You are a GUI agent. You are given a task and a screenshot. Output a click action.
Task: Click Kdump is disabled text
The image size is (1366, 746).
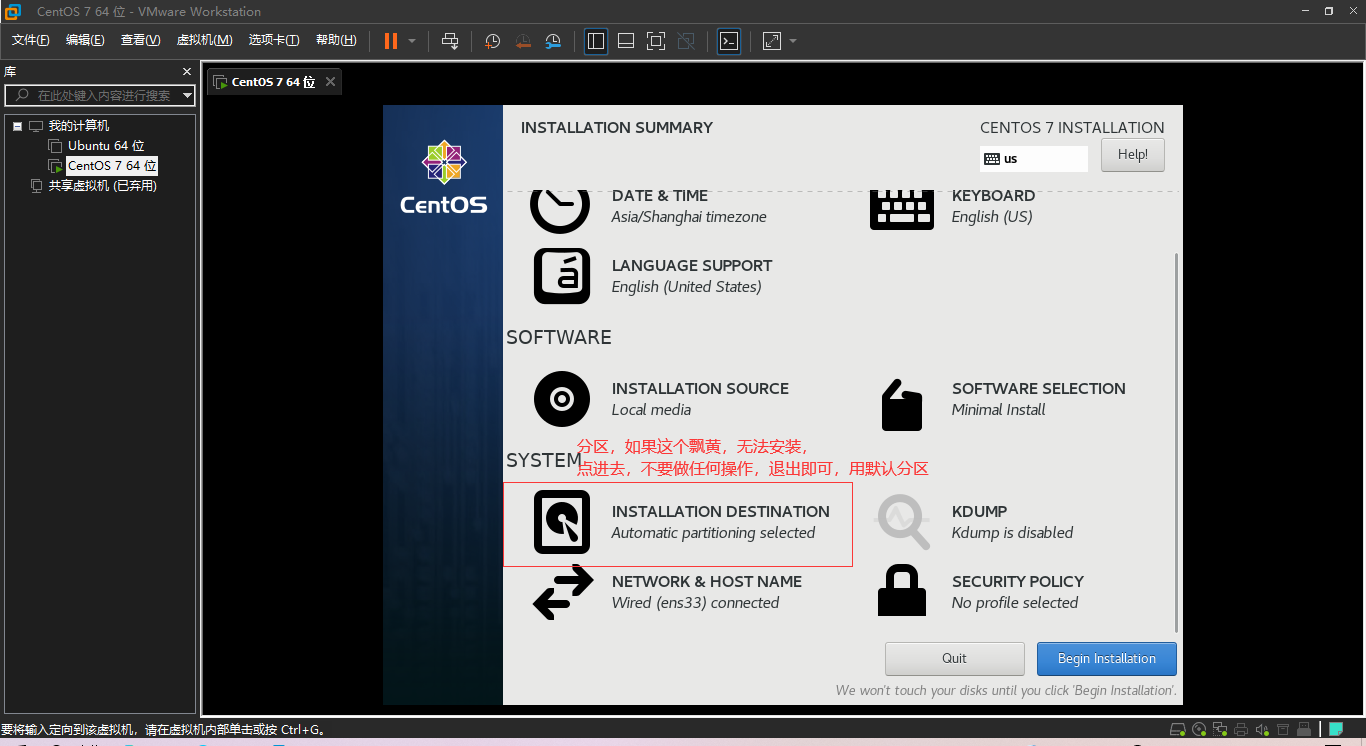pyautogui.click(x=1012, y=533)
